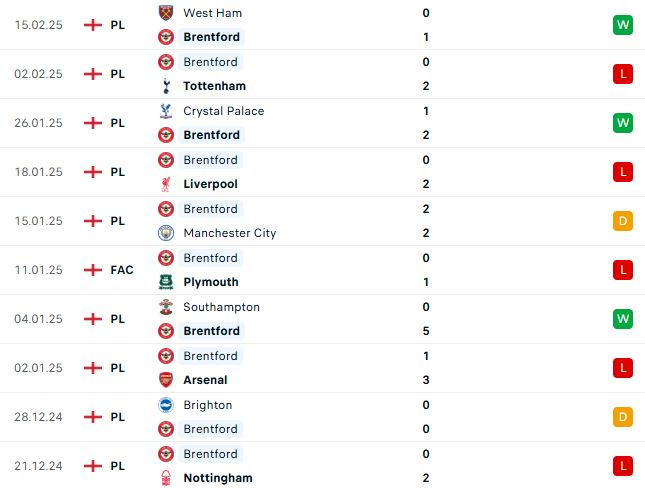Click red L badge for Tottenham match

click(x=623, y=74)
